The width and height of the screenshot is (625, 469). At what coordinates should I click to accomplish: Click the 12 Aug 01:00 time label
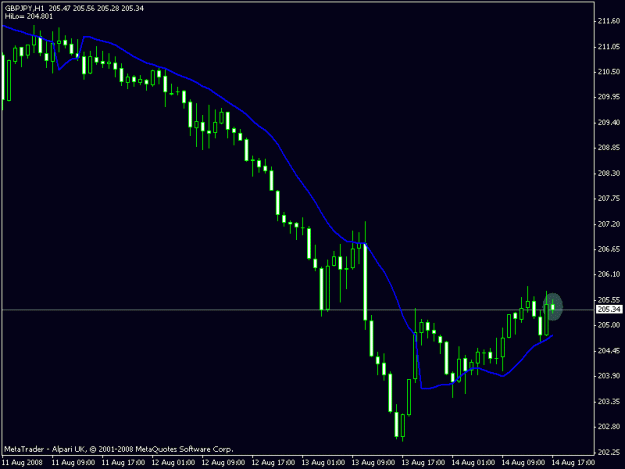173,462
